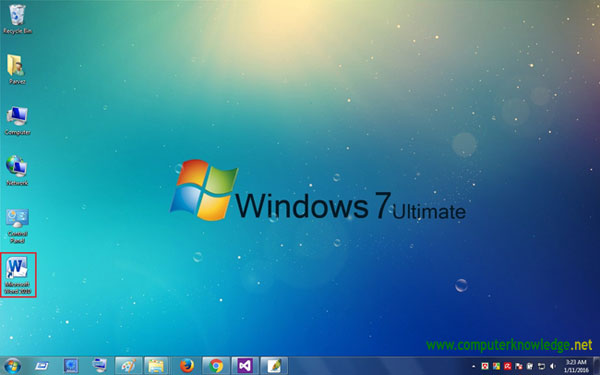600x375 pixels.
Task: Open Visual Studio from the taskbar
Action: [245, 366]
